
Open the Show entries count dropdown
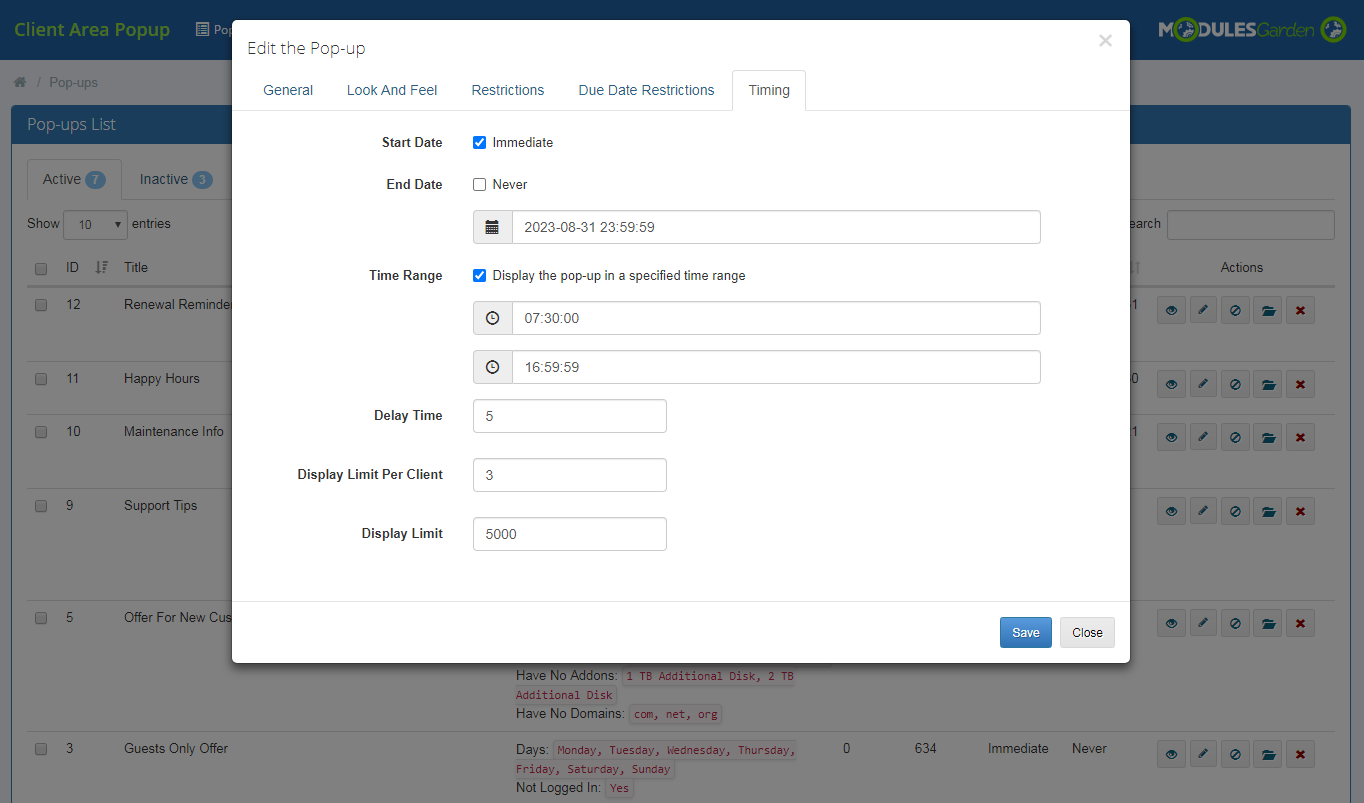coord(94,224)
